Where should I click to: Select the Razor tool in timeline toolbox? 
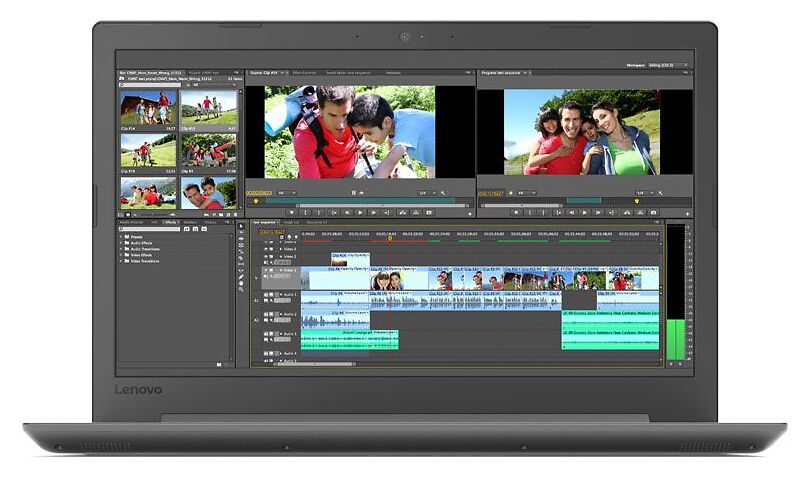241,259
